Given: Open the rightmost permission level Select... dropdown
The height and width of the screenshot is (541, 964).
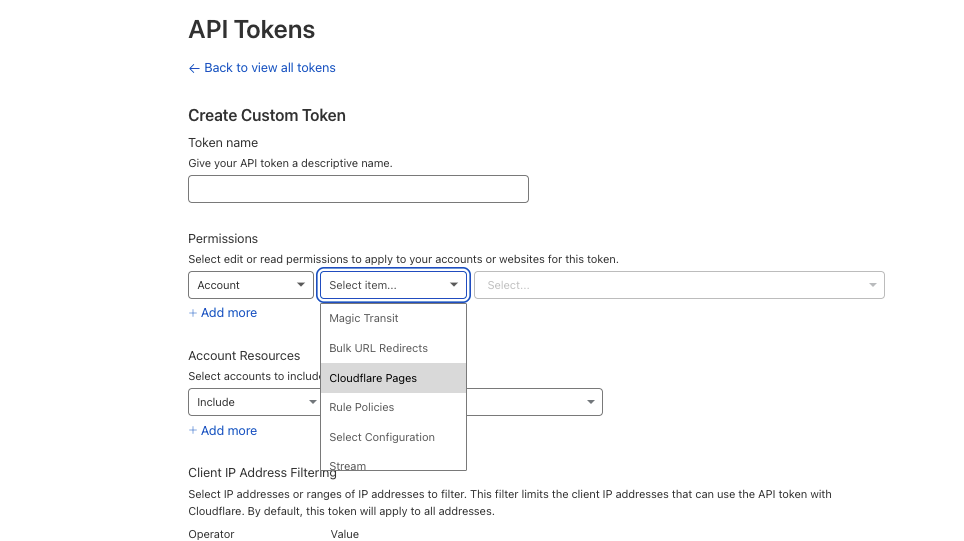Looking at the screenshot, I should pyautogui.click(x=678, y=285).
